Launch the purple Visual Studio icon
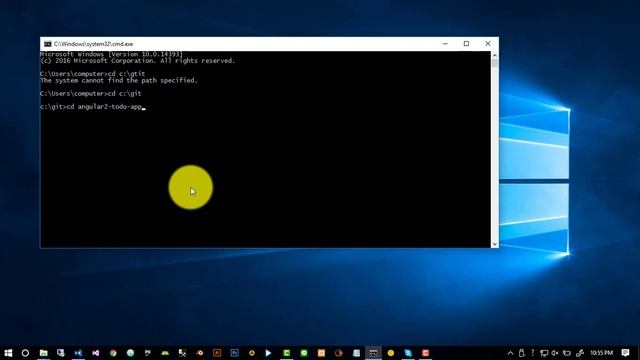The height and width of the screenshot is (360, 640). coord(96,353)
